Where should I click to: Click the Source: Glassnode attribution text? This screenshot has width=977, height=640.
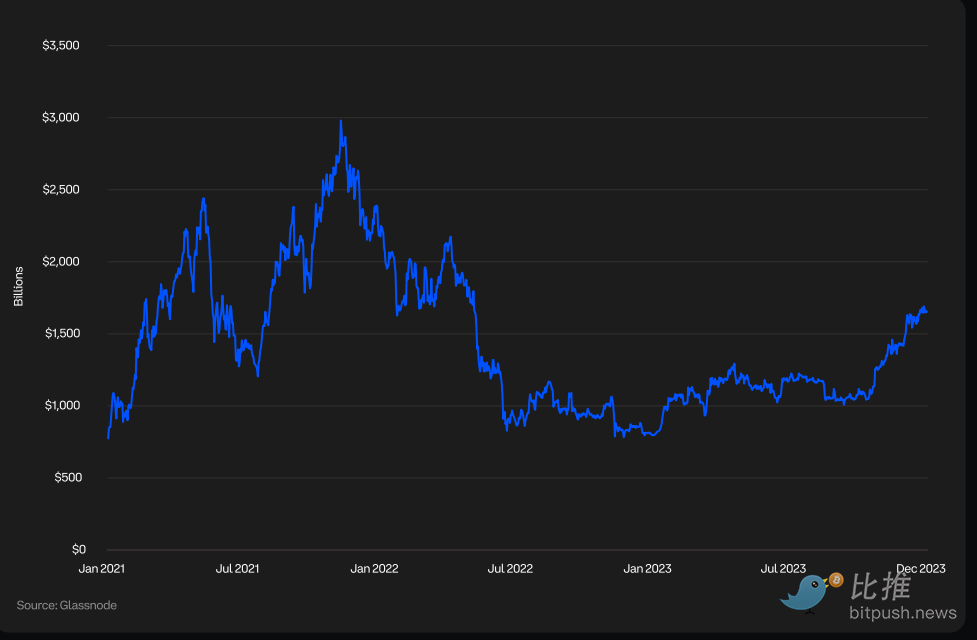click(66, 605)
